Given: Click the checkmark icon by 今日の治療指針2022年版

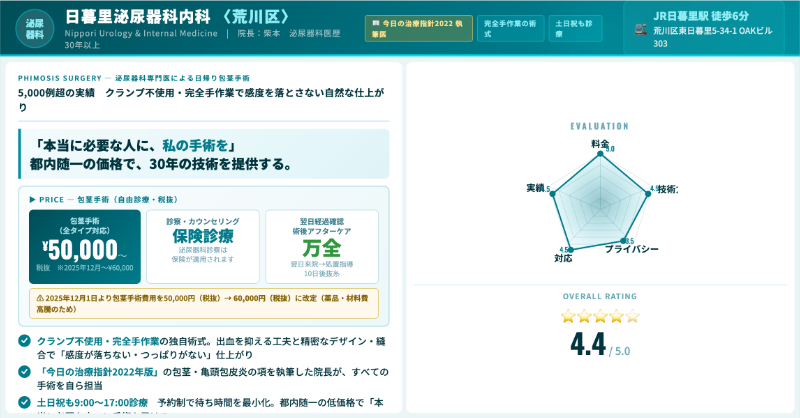Looking at the screenshot, I should click(x=24, y=372).
